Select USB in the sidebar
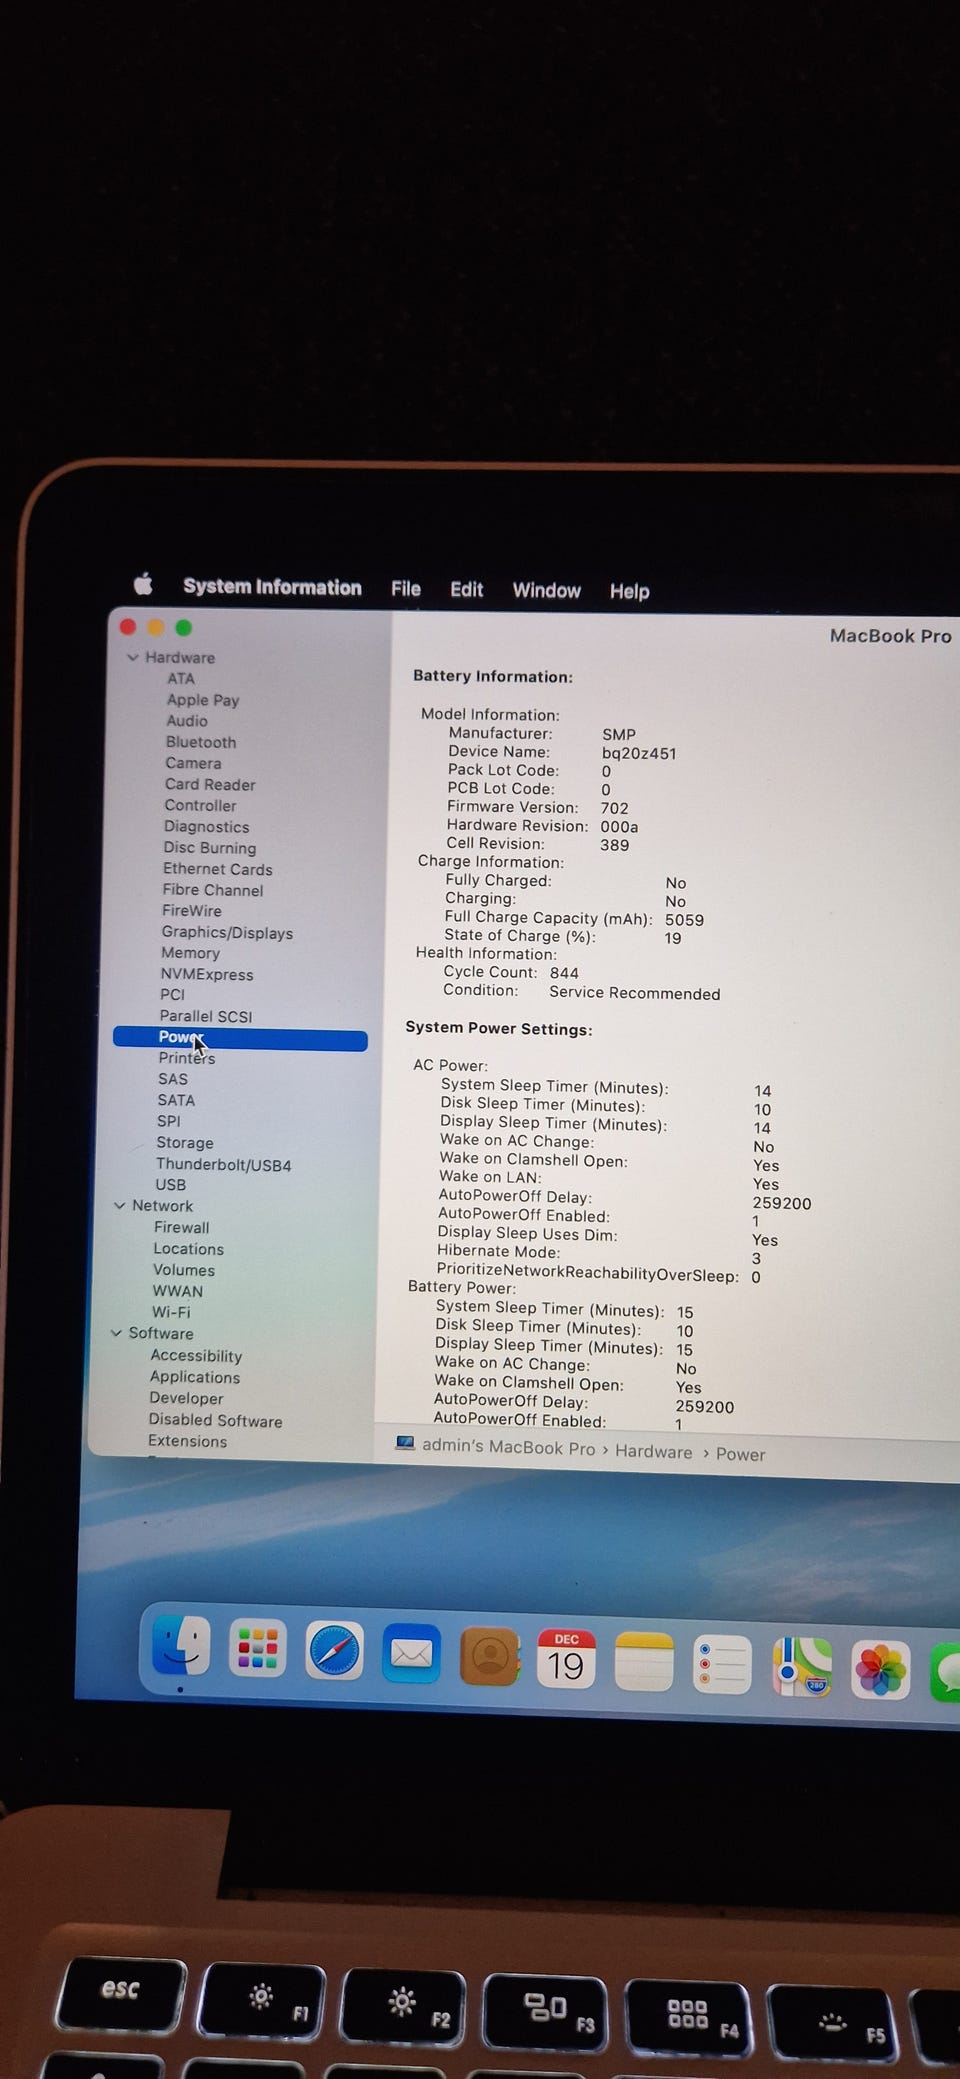The height and width of the screenshot is (2079, 960). click(x=170, y=1185)
